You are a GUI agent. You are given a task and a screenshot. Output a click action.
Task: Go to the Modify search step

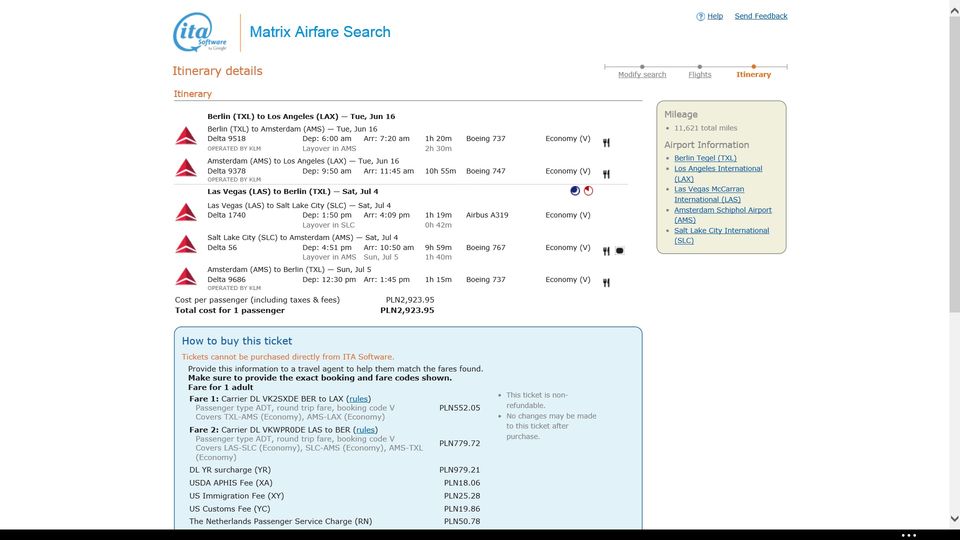642,75
